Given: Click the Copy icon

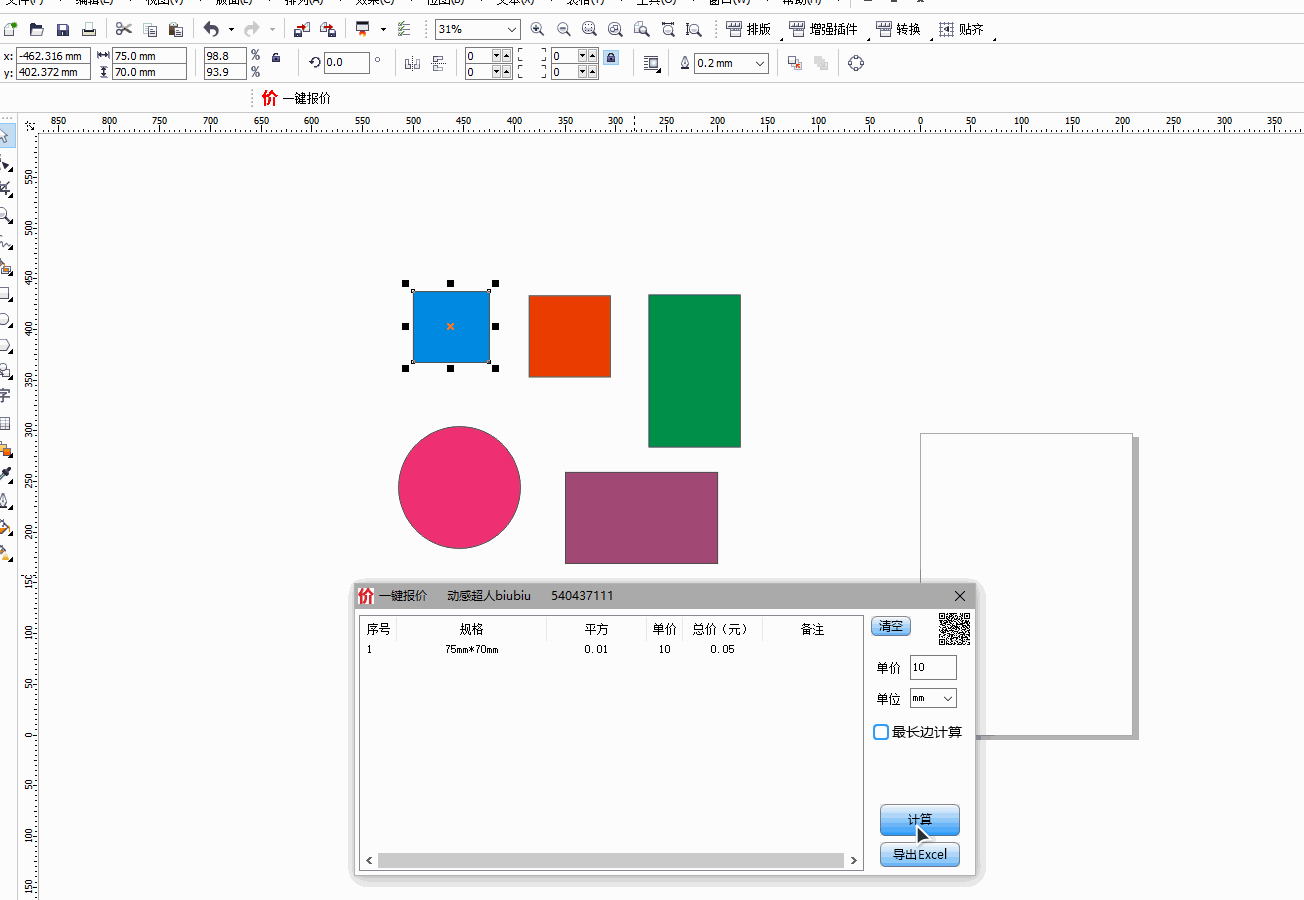Looking at the screenshot, I should pyautogui.click(x=150, y=30).
